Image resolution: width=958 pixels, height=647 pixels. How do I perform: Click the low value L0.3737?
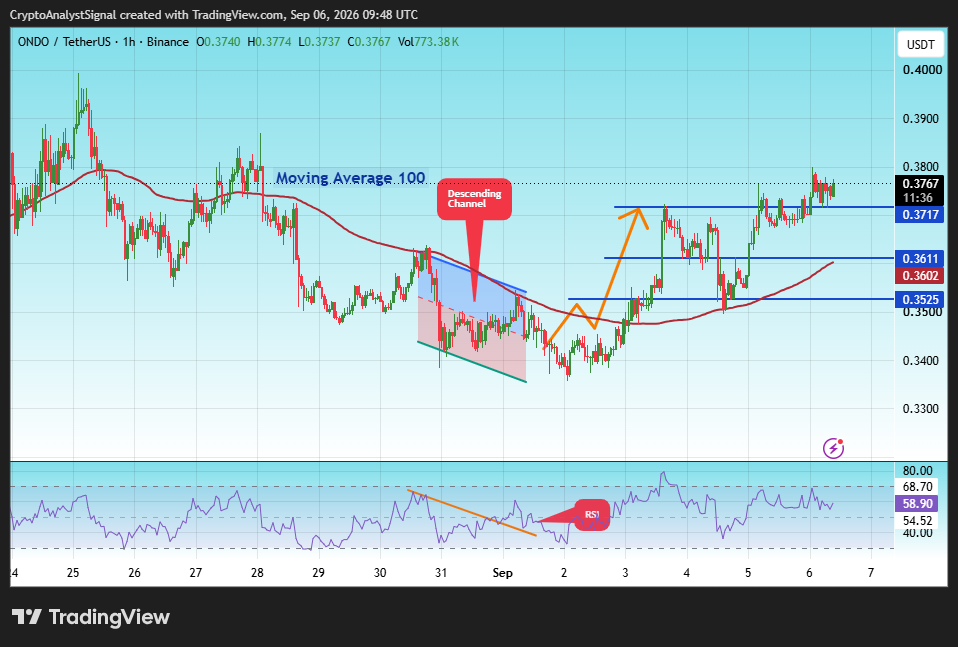click(319, 42)
